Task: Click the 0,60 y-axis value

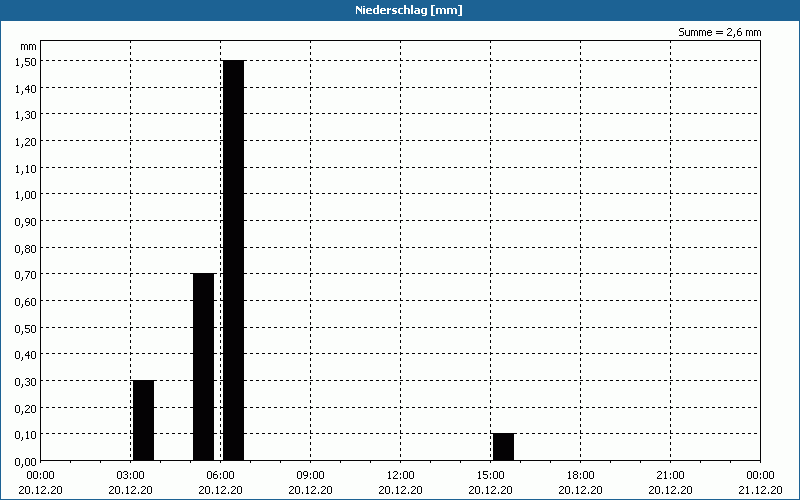Action: tap(27, 302)
